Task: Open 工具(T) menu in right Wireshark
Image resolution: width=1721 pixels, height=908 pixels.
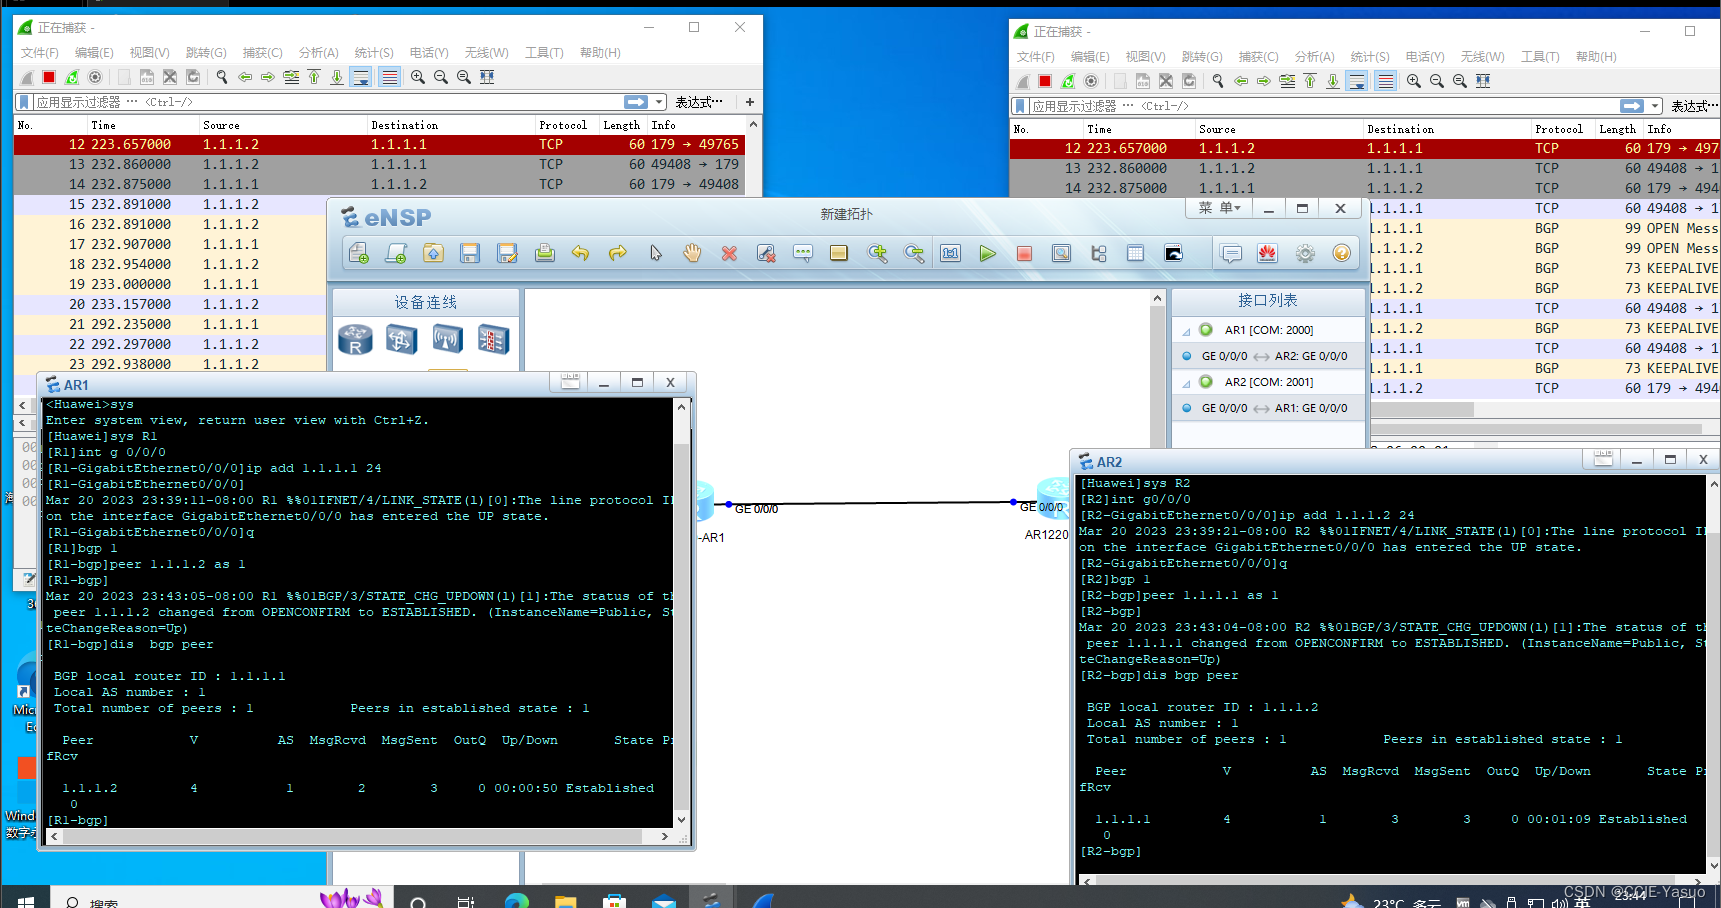Action: tap(1540, 57)
